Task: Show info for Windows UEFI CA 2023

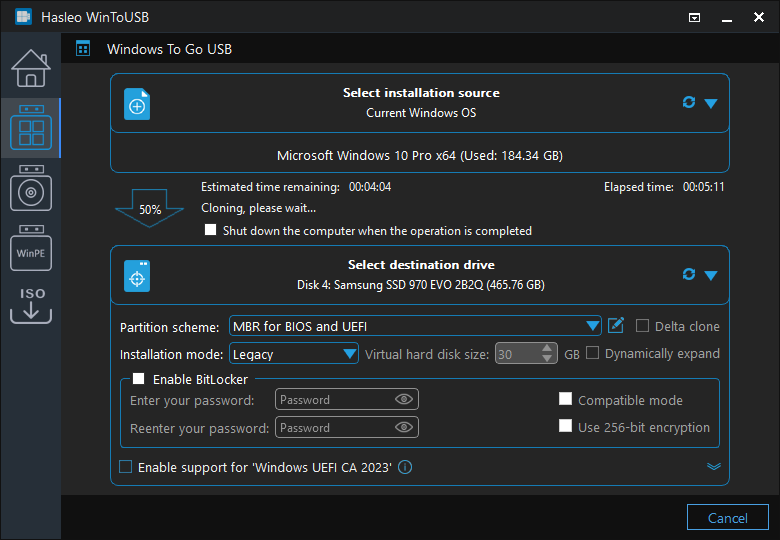Action: (x=405, y=467)
